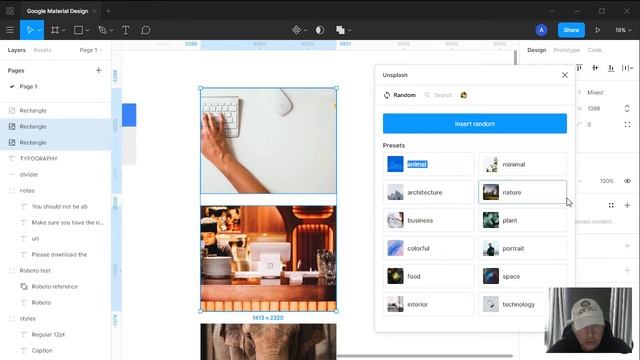Add a fill with plus icon
The image size is (640, 360).
pyautogui.click(x=627, y=205)
